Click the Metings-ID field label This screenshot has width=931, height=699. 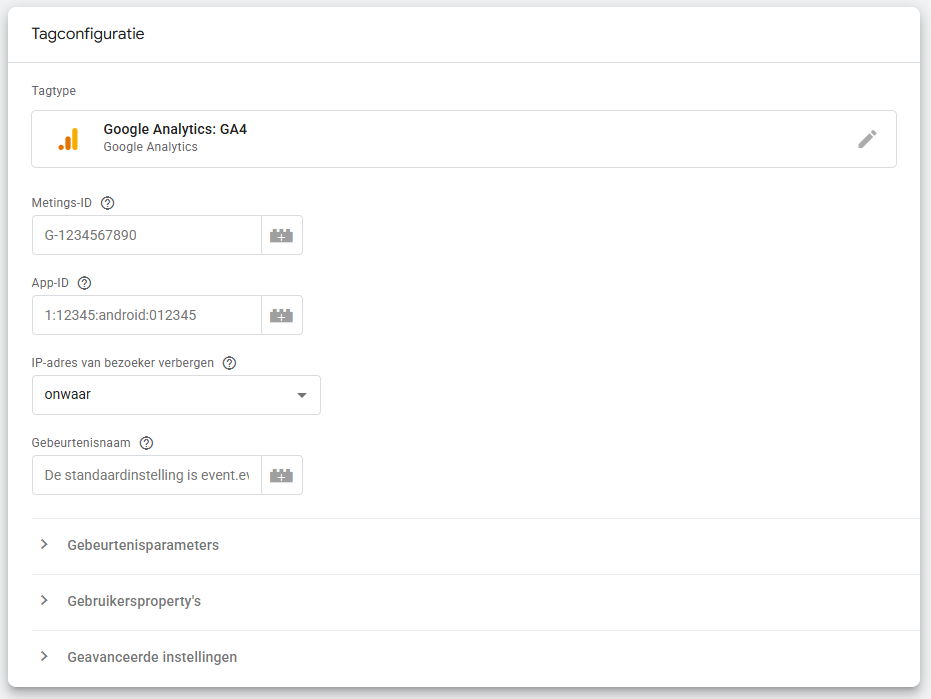62,203
